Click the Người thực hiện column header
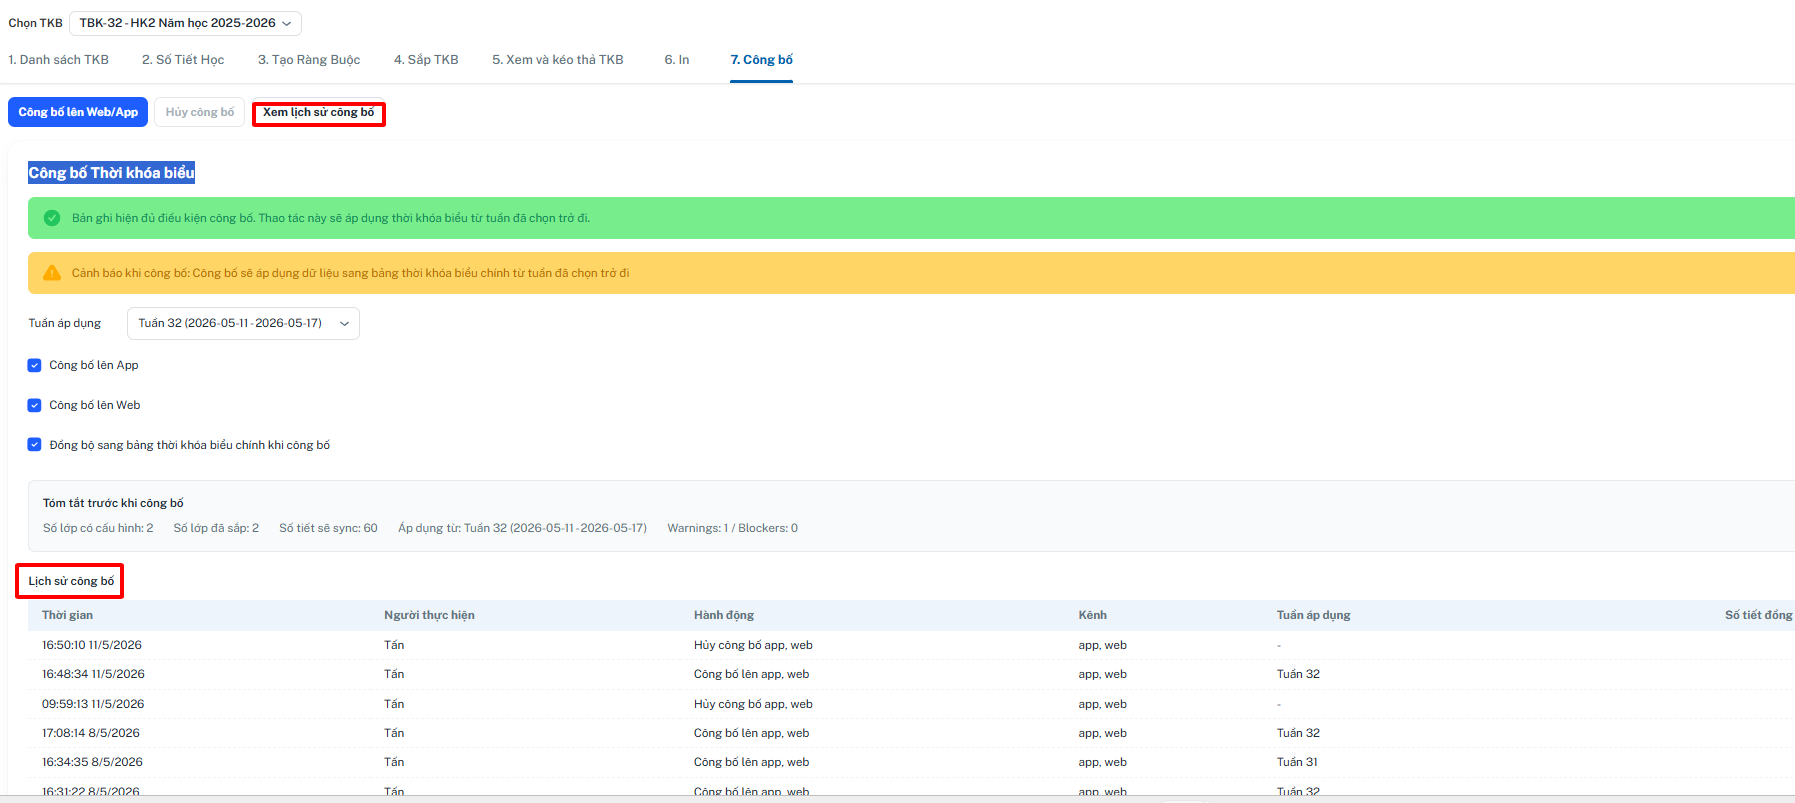 pyautogui.click(x=429, y=615)
